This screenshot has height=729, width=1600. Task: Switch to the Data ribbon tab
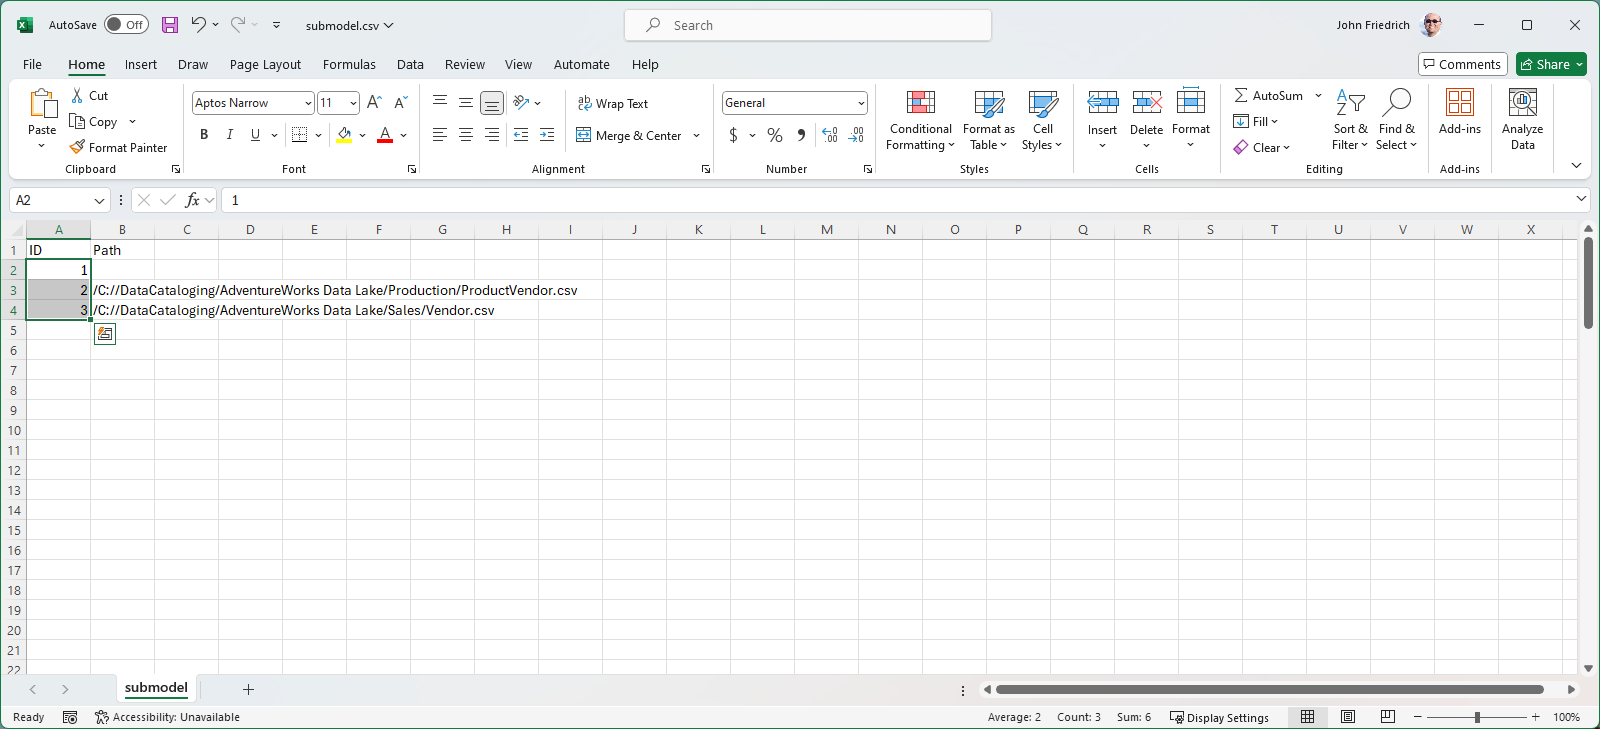410,65
